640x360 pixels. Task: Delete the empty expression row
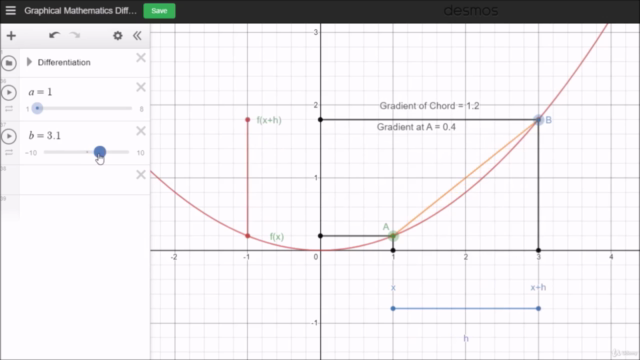(x=141, y=175)
